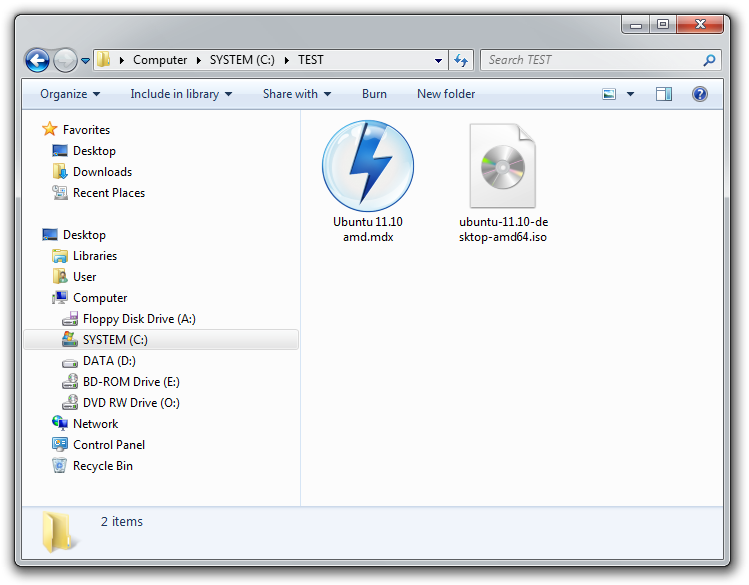Change view using the views icon
The image size is (749, 585).
point(609,94)
